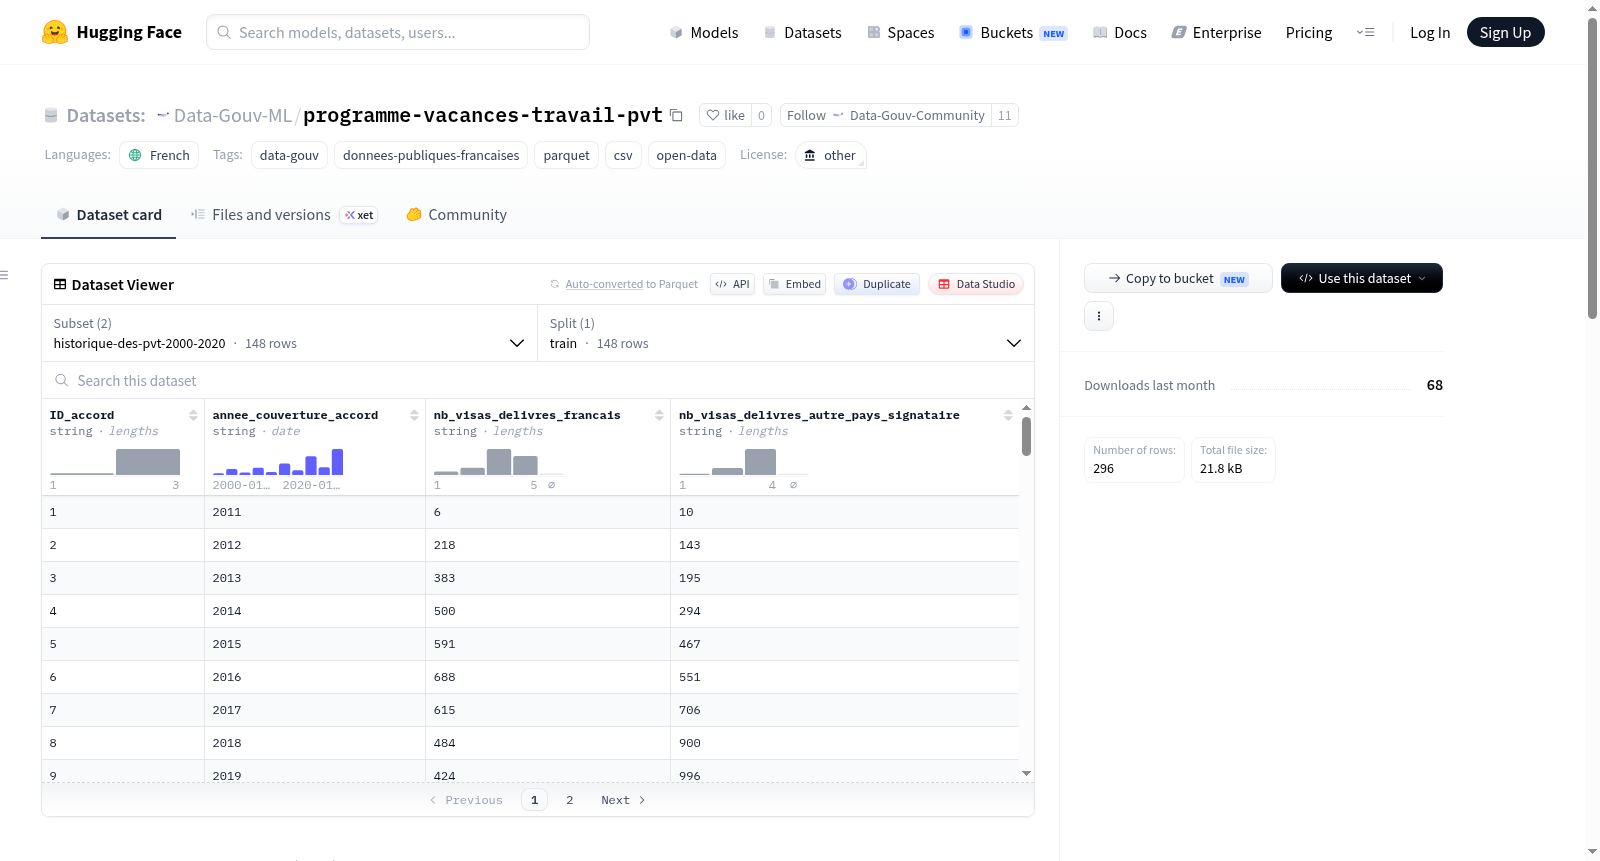Click the ID_accord lengths histogram

[115, 461]
